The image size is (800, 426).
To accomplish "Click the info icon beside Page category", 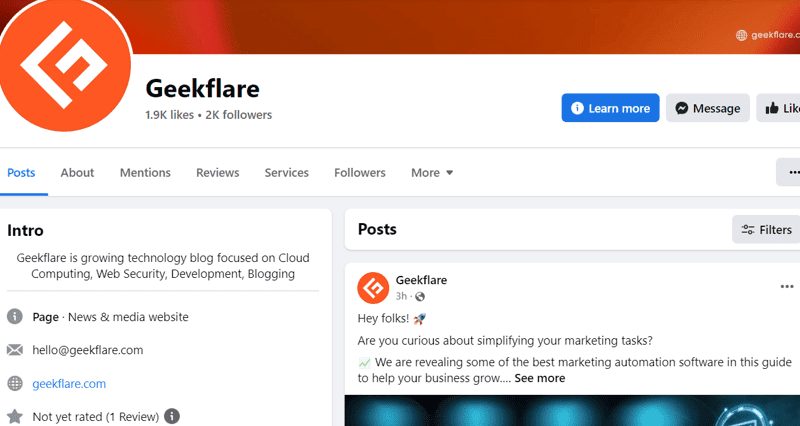I will (x=15, y=317).
